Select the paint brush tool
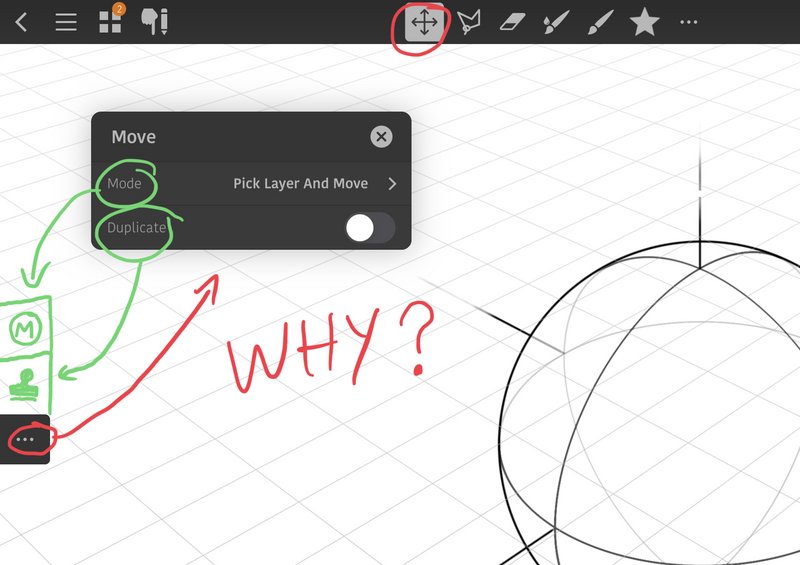The image size is (800, 565). click(556, 22)
